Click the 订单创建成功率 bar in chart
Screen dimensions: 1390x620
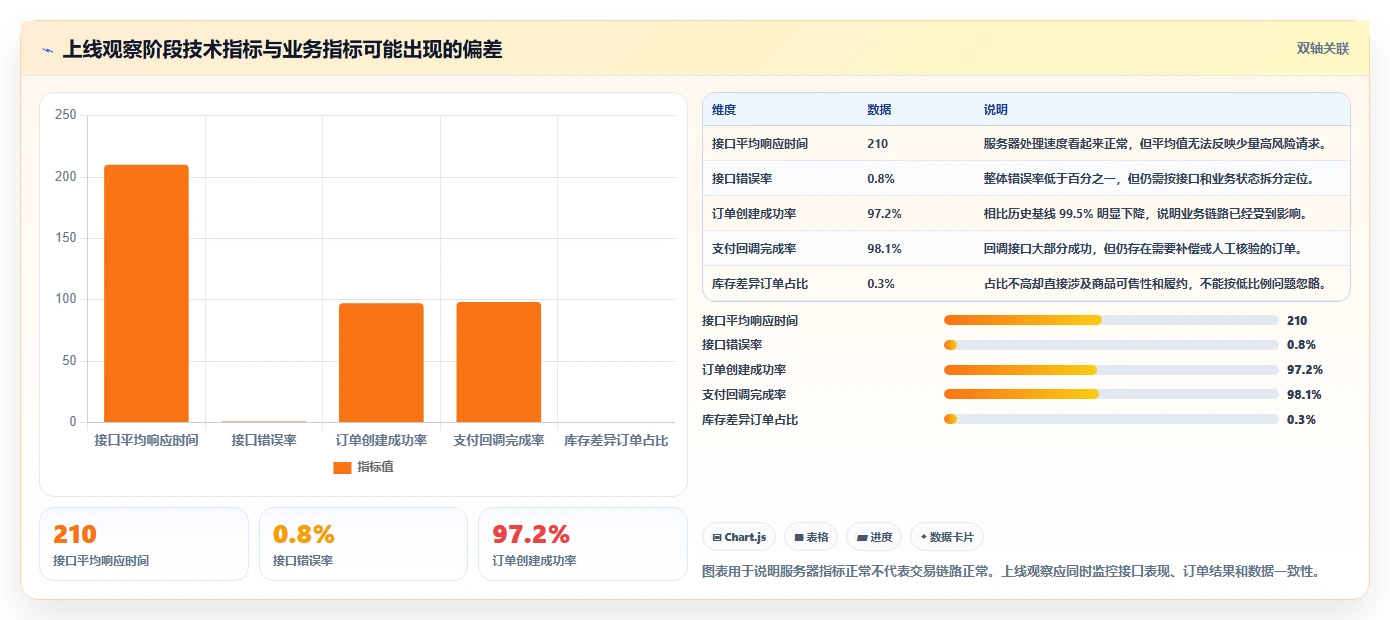[381, 362]
